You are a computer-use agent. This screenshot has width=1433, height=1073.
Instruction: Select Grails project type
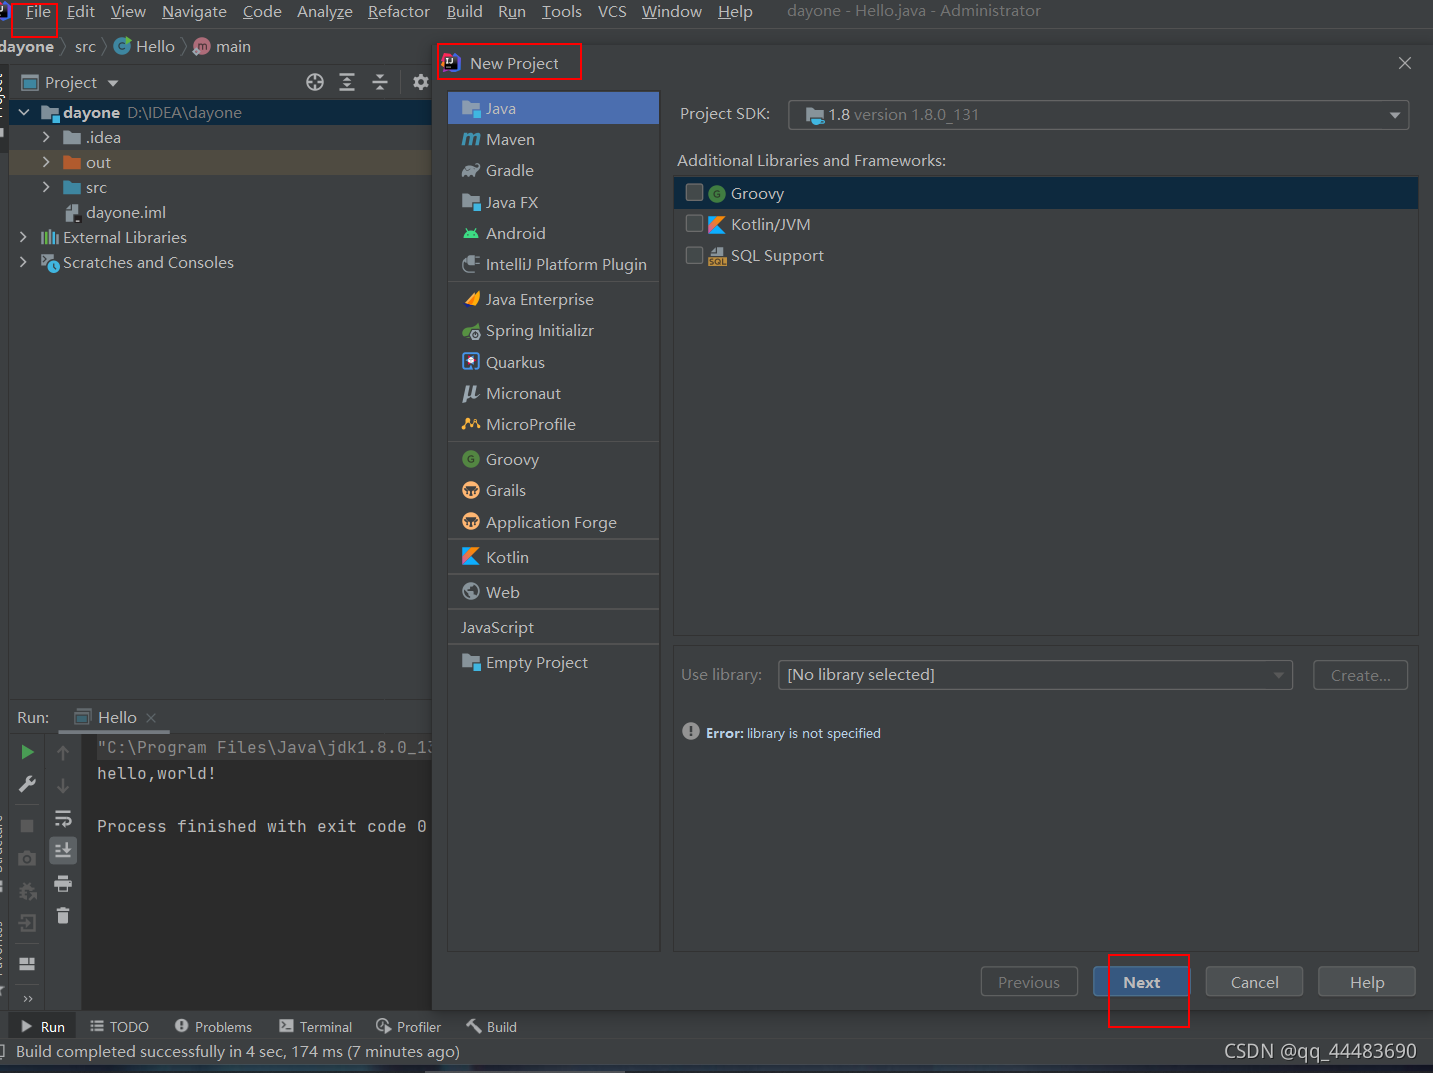point(553,490)
